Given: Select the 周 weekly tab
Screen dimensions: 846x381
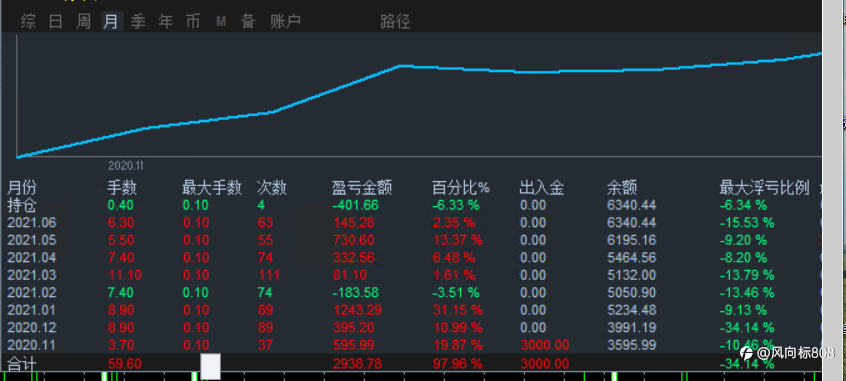Looking at the screenshot, I should coord(83,22).
